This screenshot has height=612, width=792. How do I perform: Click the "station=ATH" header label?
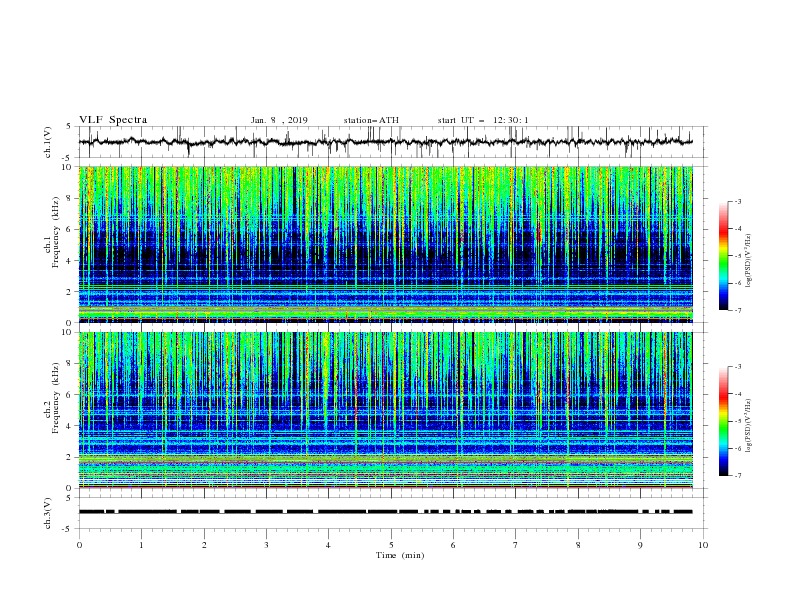371,120
